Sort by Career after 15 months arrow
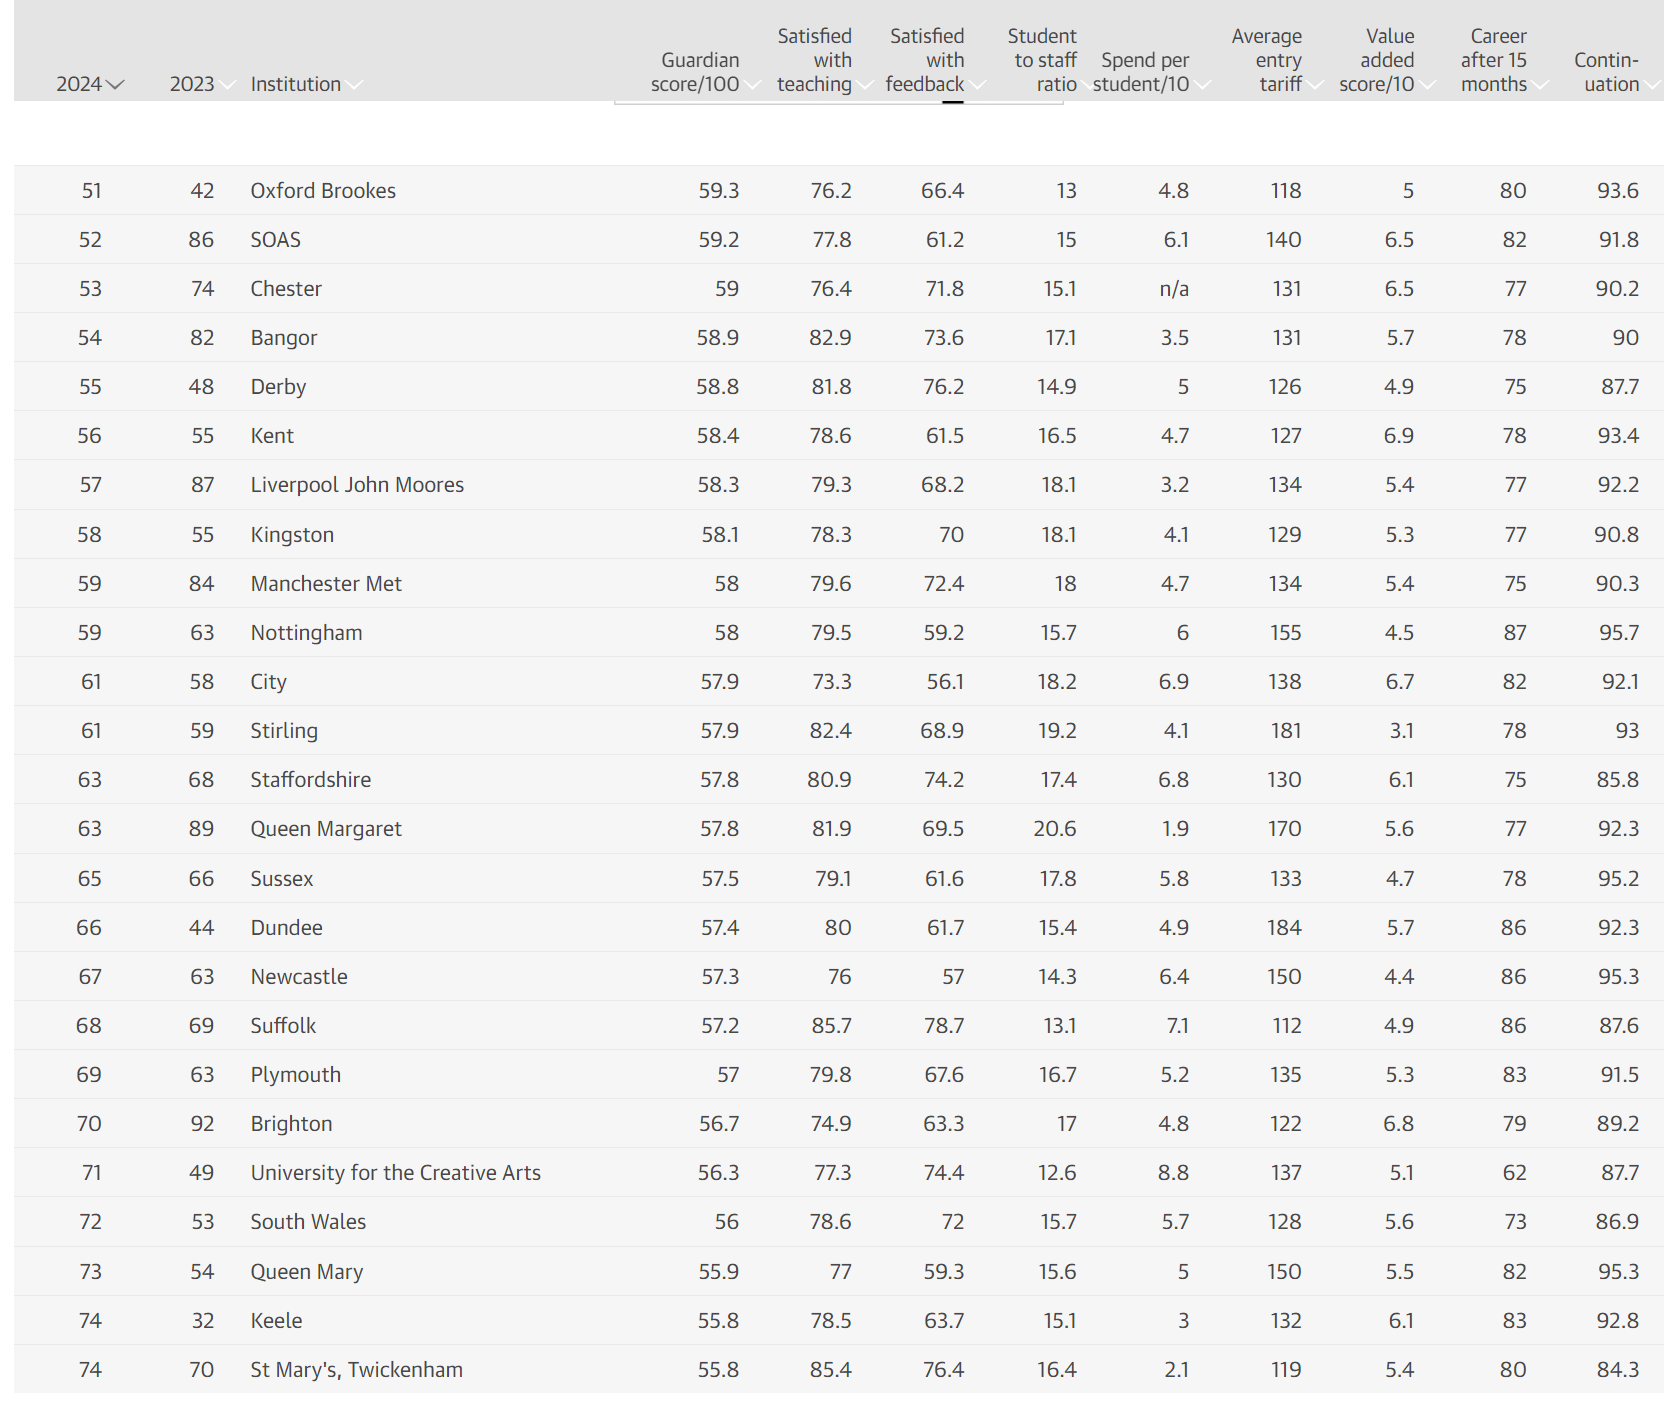 1540,85
